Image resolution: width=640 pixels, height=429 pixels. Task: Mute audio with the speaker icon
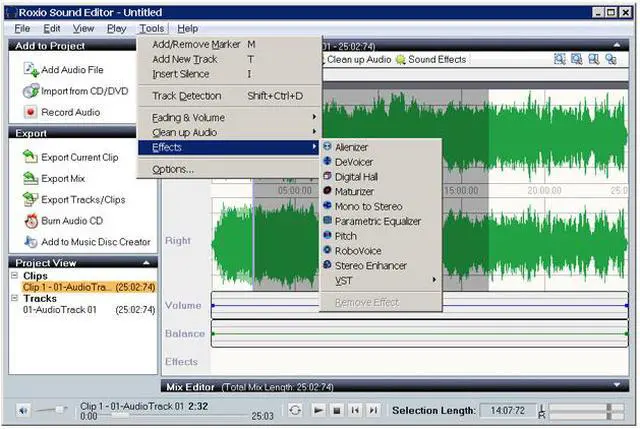[x=24, y=410]
